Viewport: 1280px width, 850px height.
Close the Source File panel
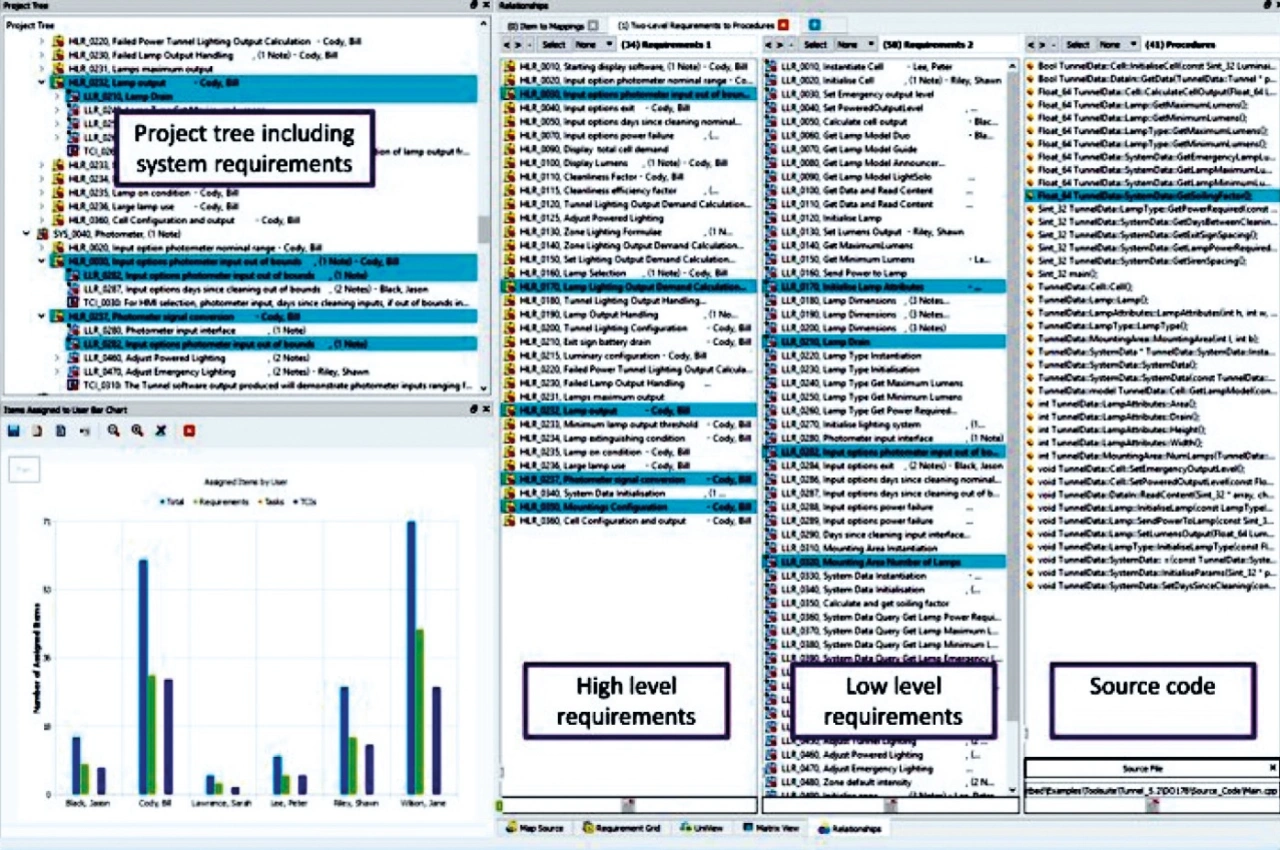1272,767
